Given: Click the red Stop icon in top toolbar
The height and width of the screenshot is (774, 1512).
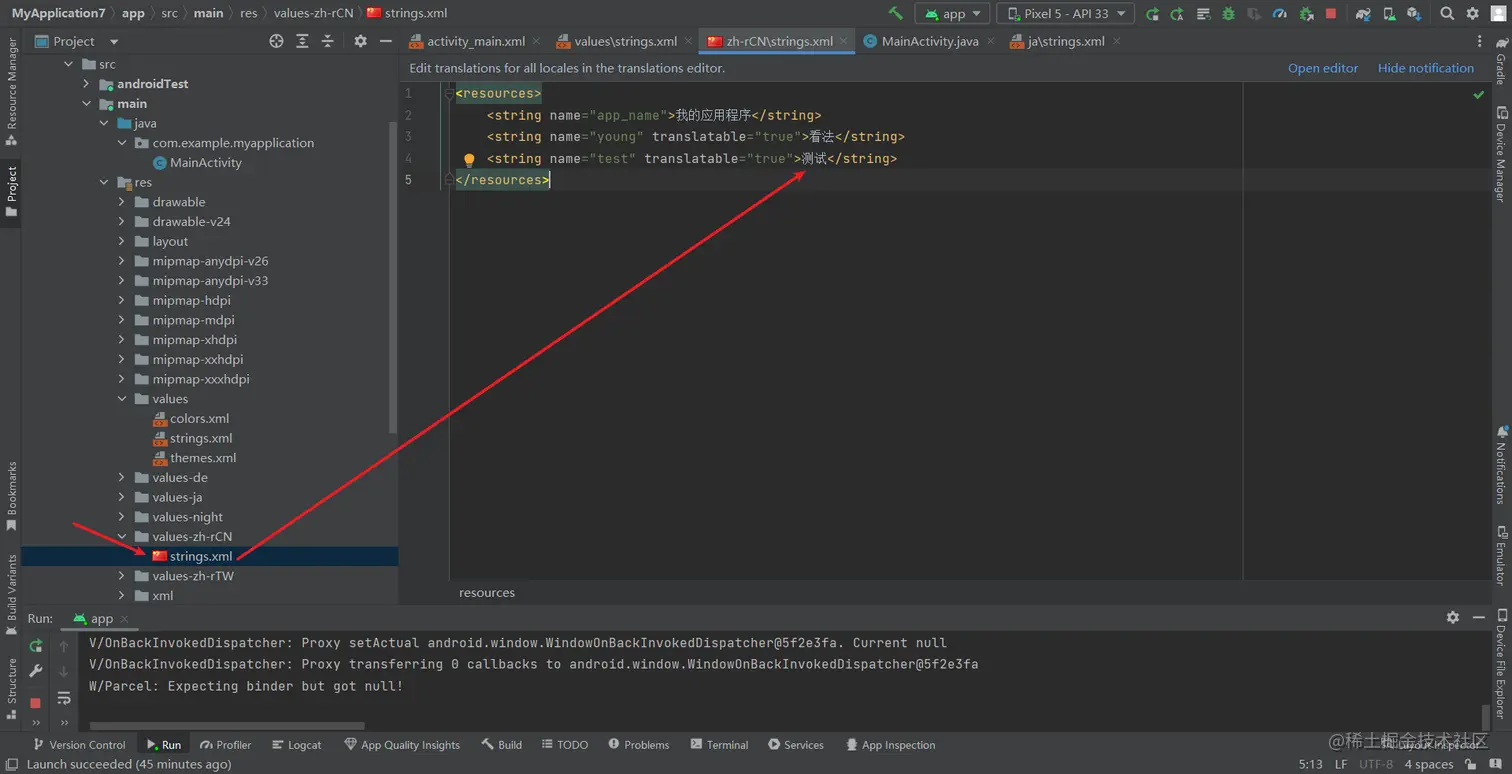Looking at the screenshot, I should (x=1331, y=13).
